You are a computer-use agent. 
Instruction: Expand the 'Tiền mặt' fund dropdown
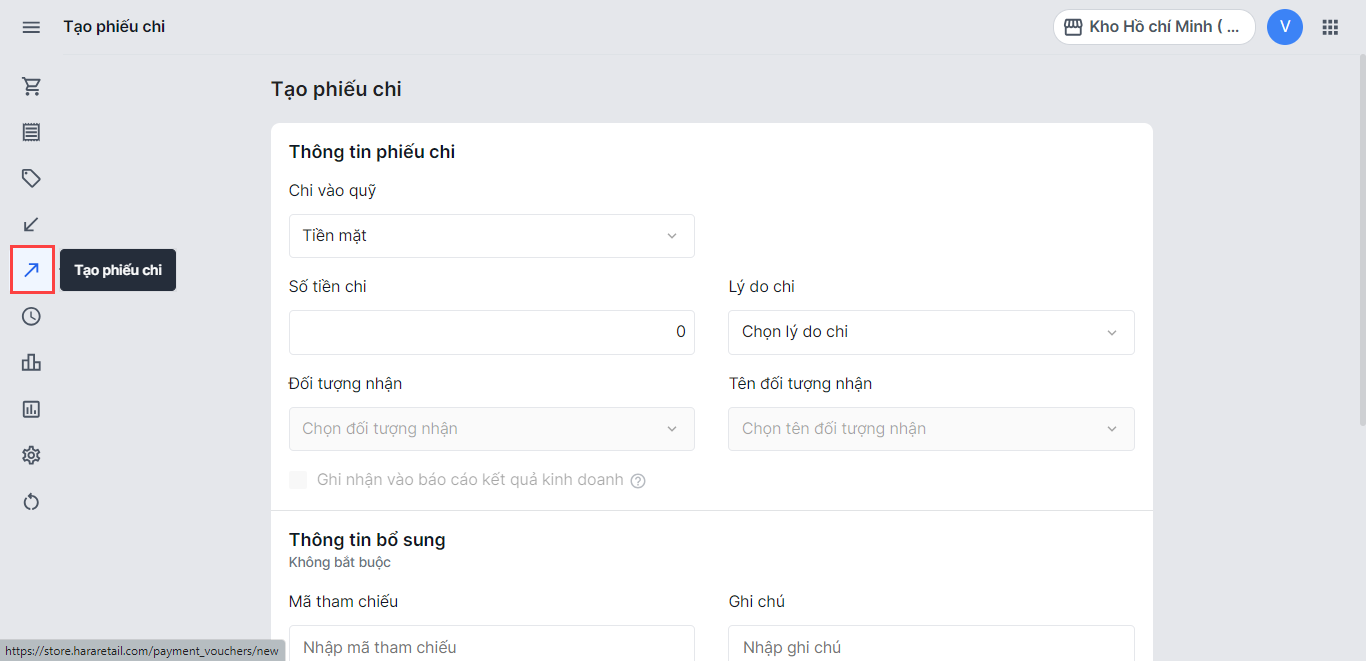click(491, 236)
